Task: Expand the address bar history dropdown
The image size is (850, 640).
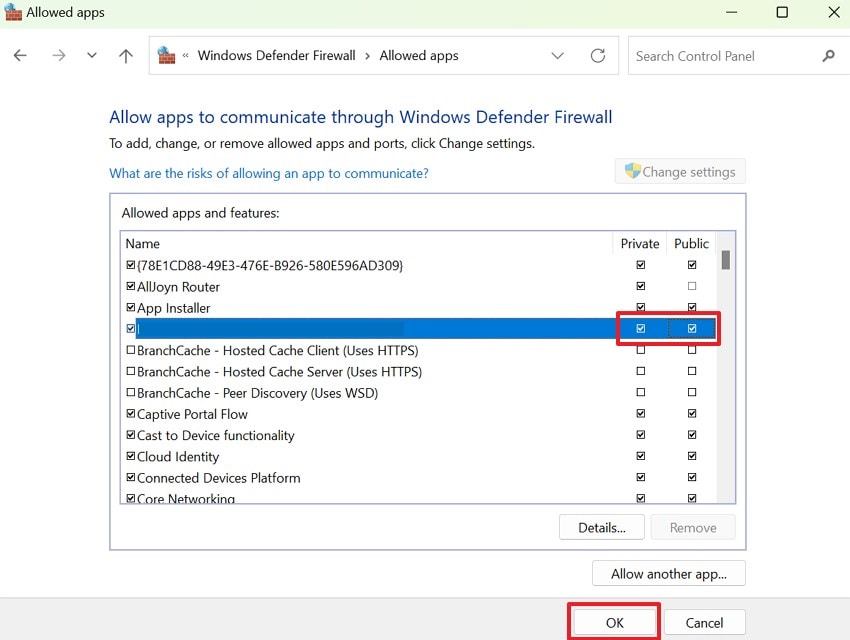Action: [x=557, y=55]
